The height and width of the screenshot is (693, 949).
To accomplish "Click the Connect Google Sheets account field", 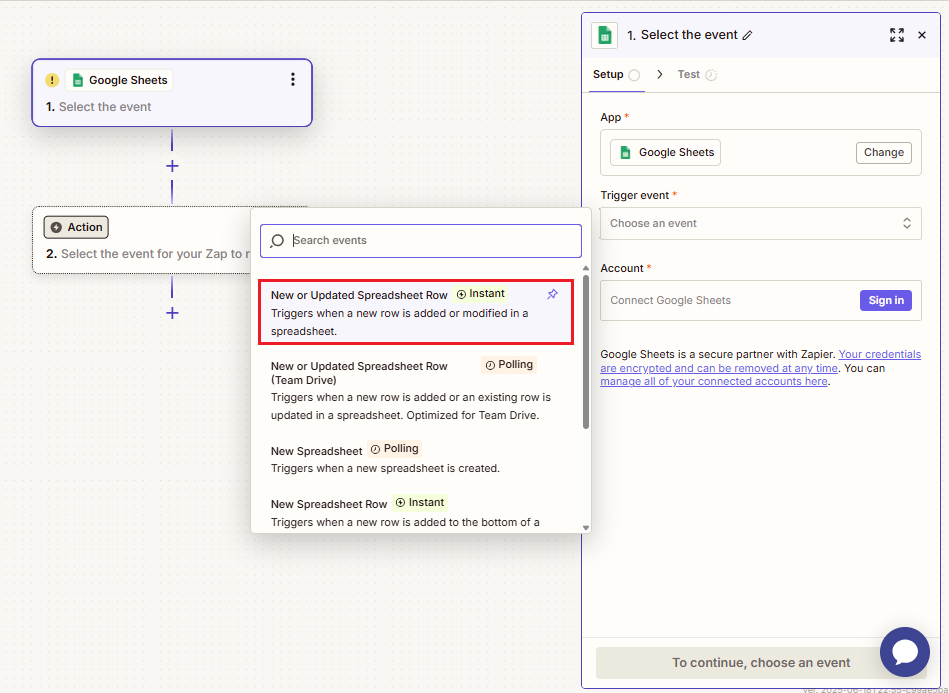I will pyautogui.click(x=761, y=300).
